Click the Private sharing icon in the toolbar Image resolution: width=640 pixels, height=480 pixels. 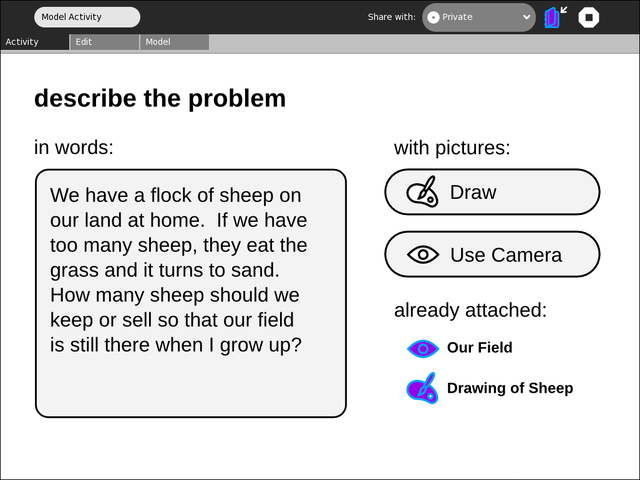(x=433, y=17)
